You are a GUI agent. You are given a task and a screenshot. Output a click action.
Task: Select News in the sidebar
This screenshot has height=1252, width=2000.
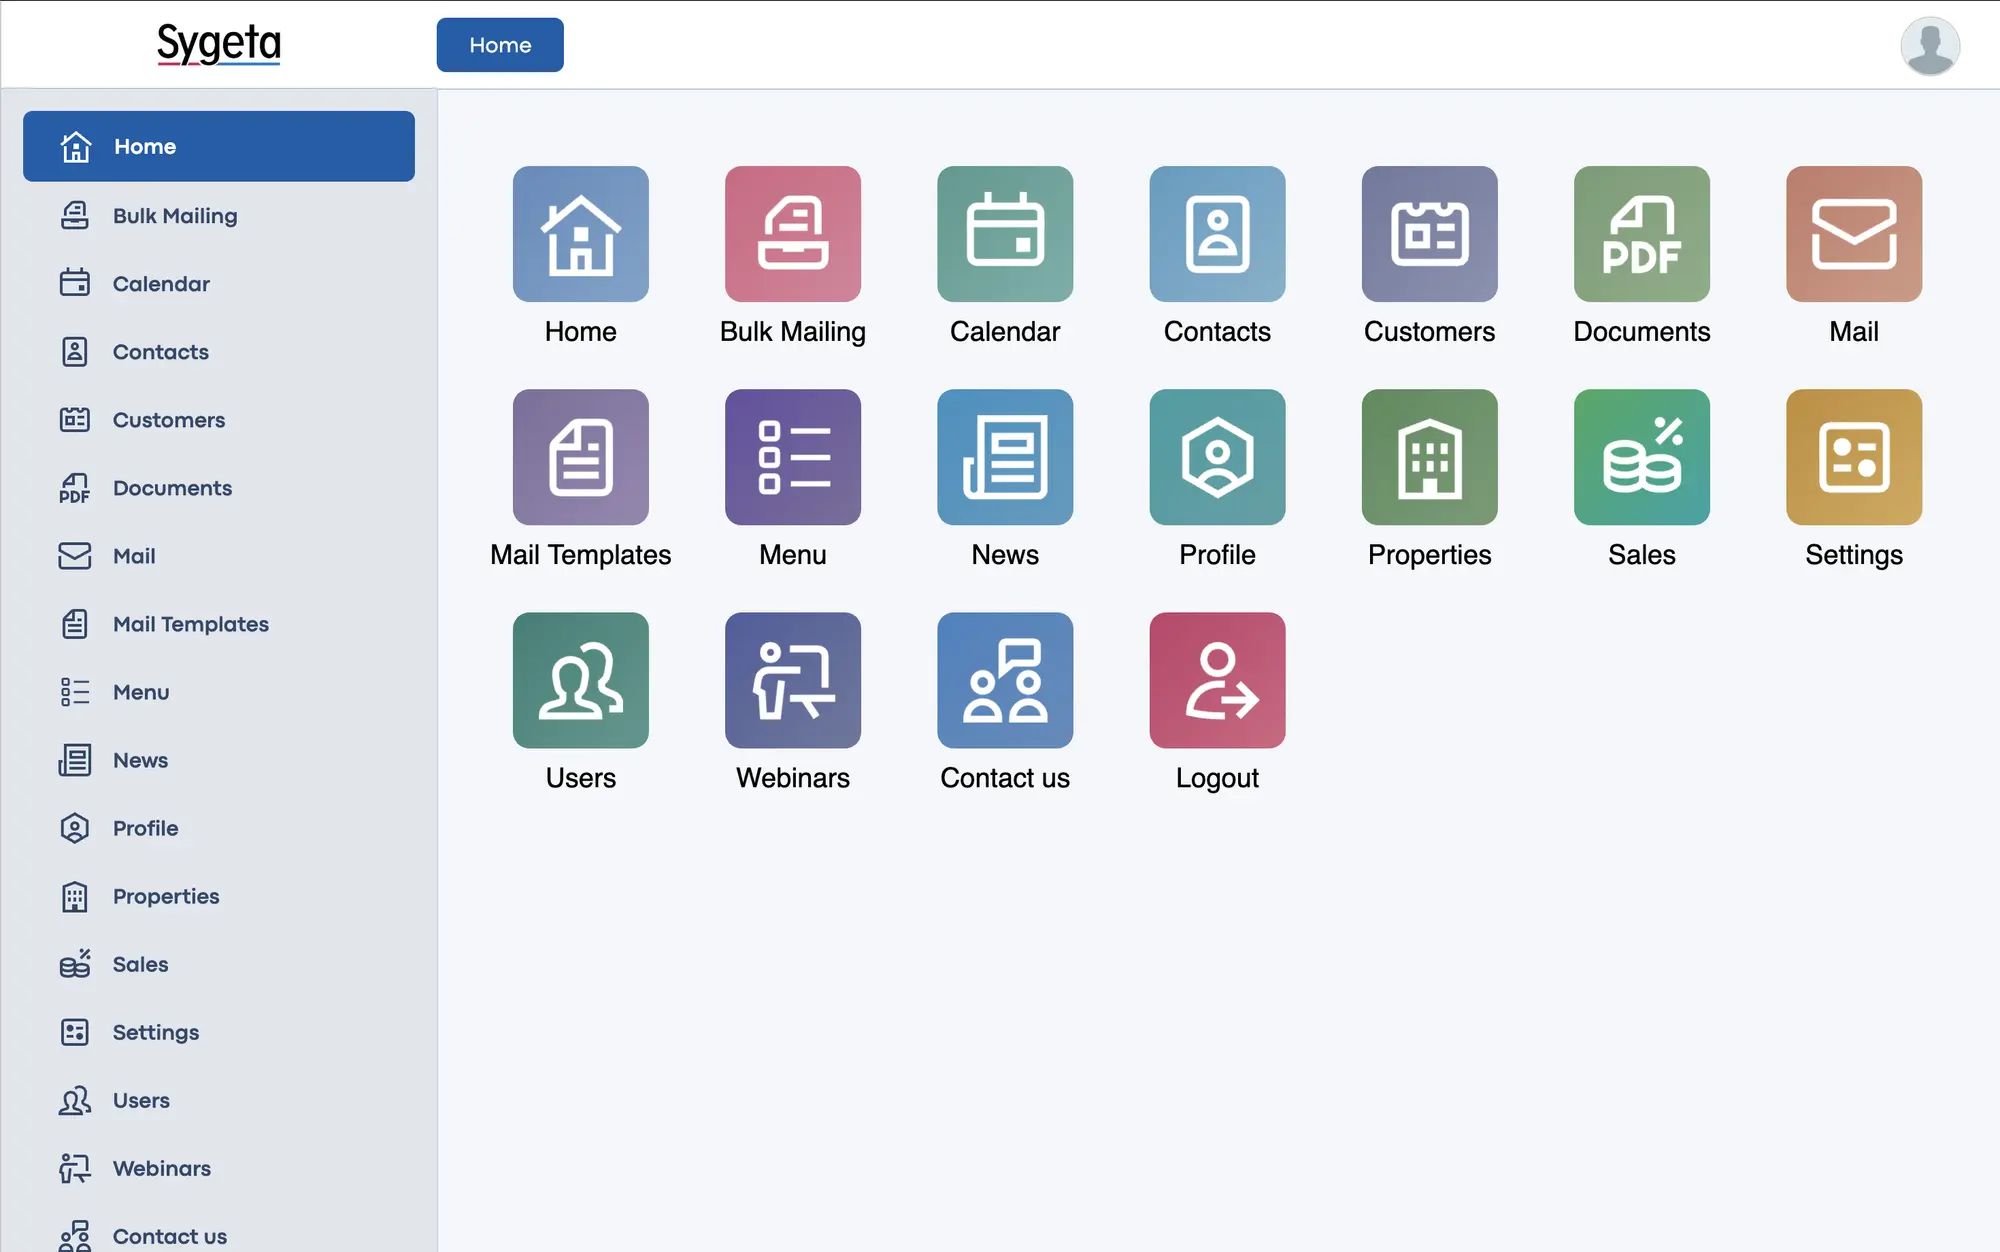[x=219, y=759]
